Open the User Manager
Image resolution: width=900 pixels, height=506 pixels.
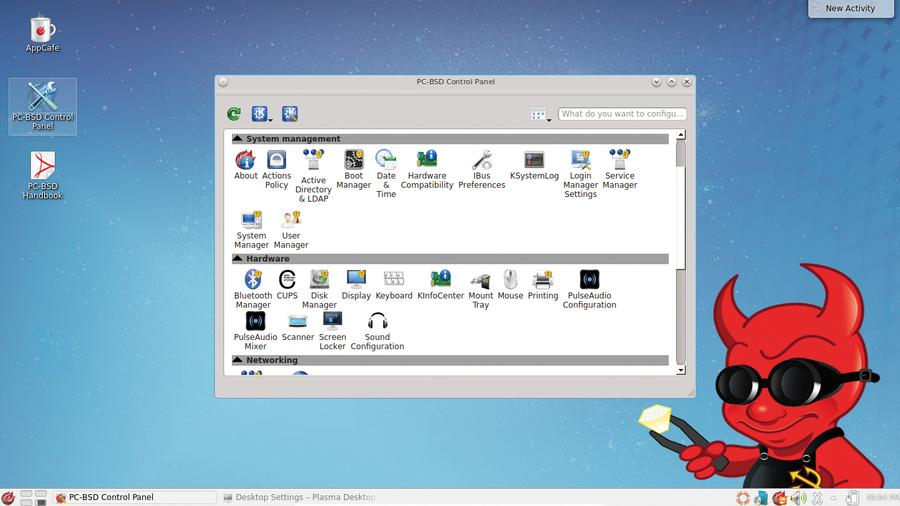(x=291, y=229)
